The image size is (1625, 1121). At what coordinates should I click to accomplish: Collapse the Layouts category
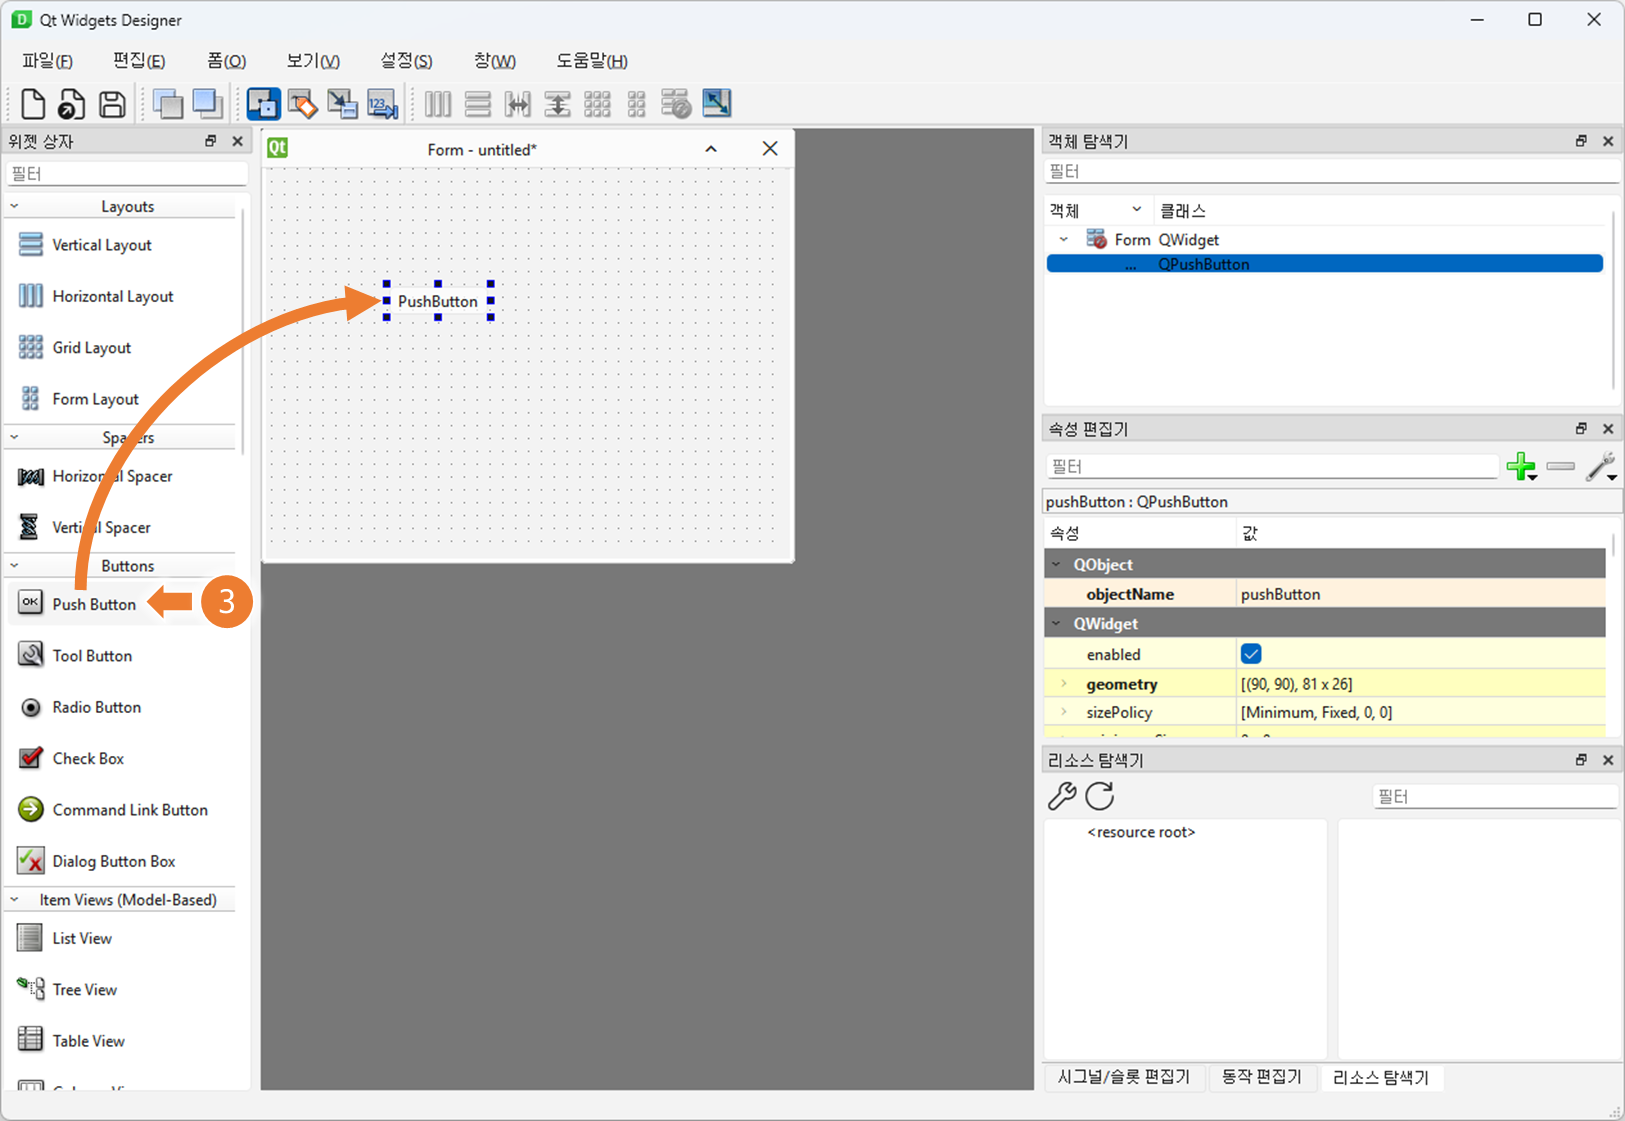[14, 206]
